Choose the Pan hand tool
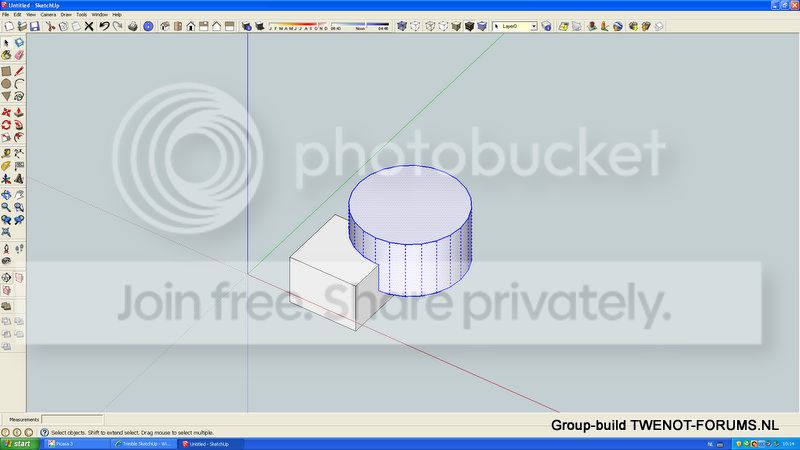Image resolution: width=800 pixels, height=450 pixels. (19, 195)
